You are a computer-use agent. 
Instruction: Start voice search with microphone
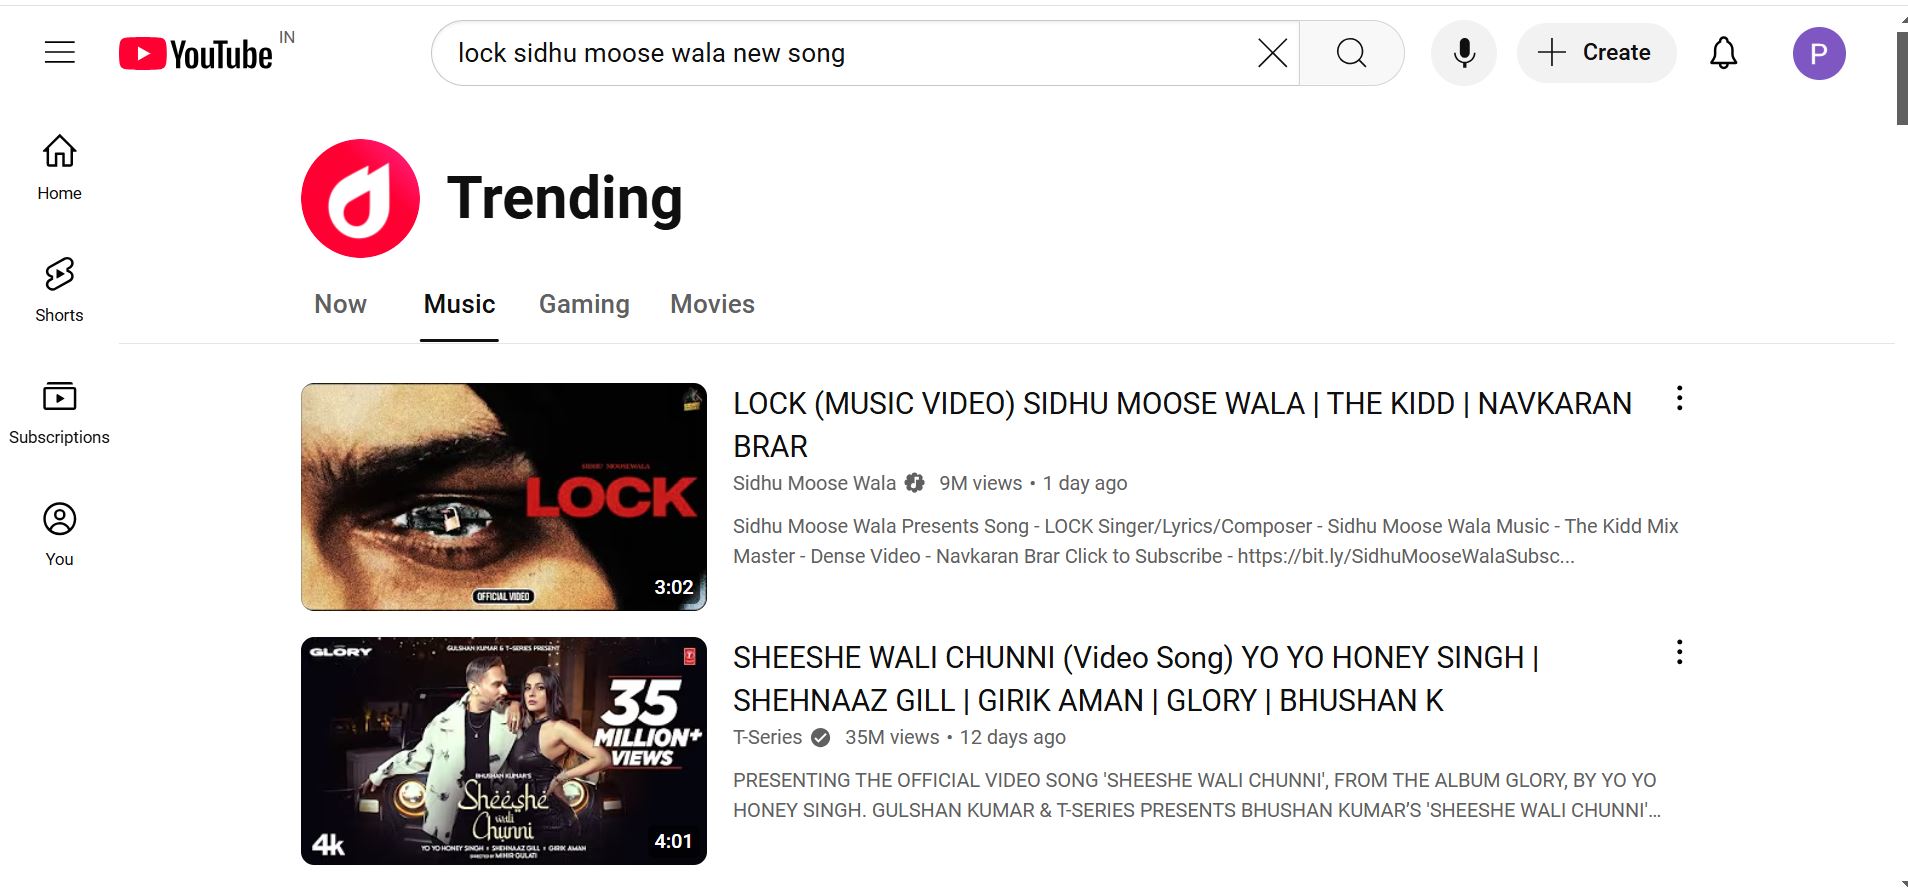[x=1464, y=53]
